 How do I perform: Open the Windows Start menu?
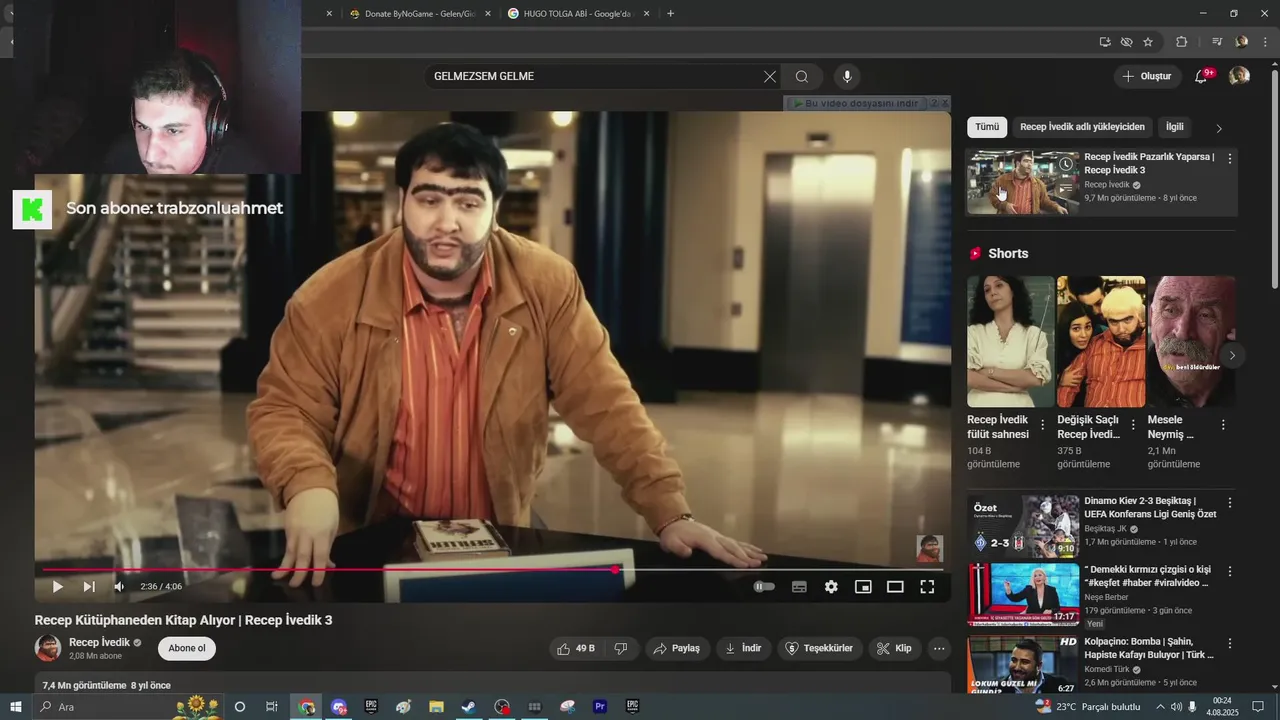[x=15, y=706]
